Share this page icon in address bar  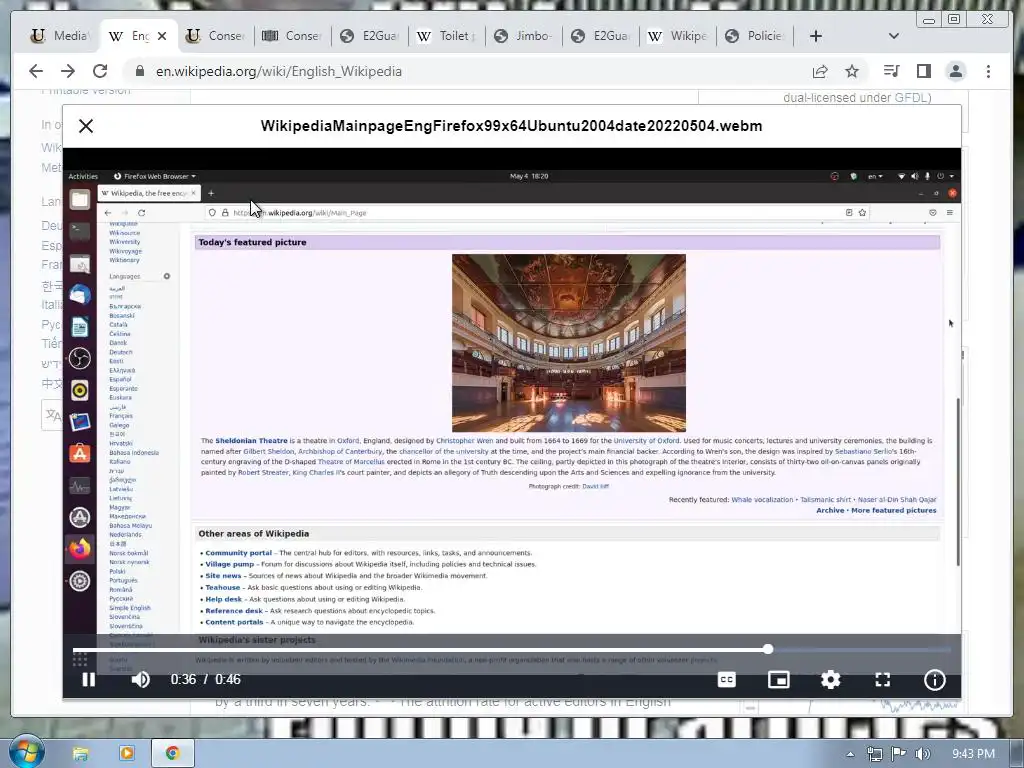click(820, 71)
